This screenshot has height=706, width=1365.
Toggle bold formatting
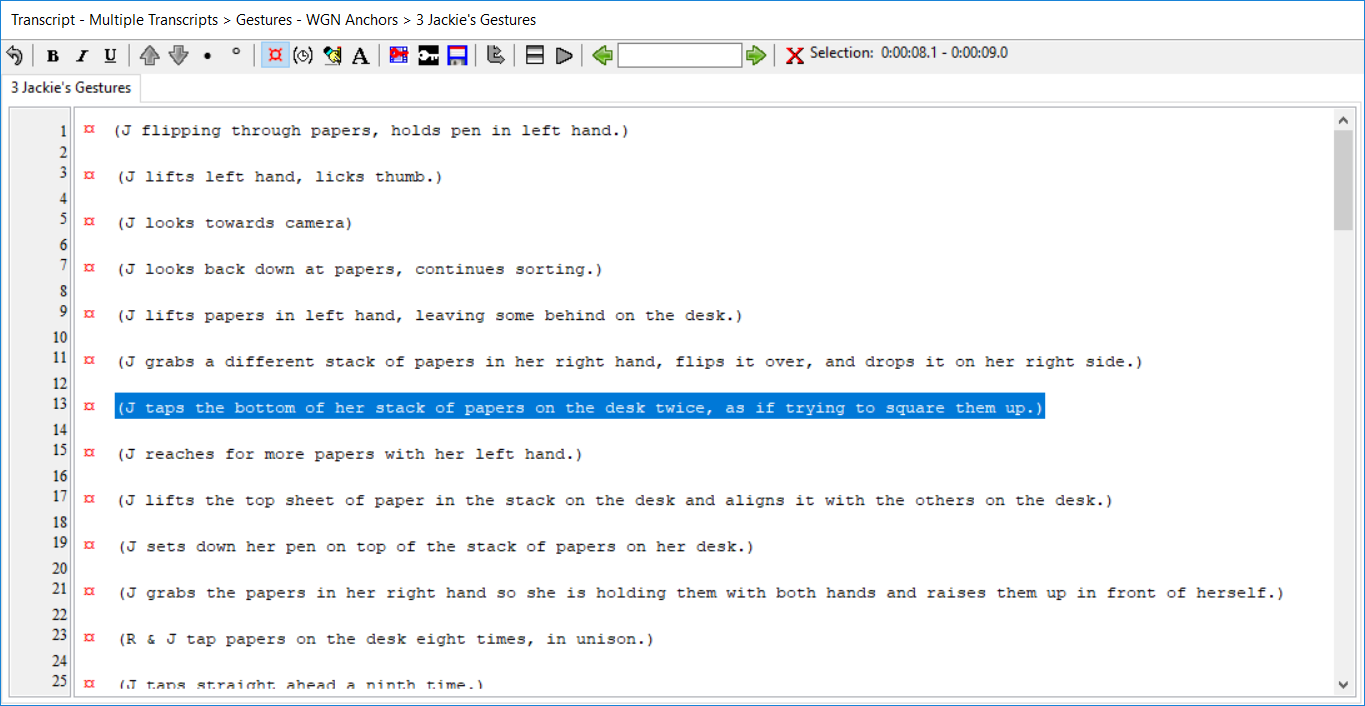tap(53, 56)
